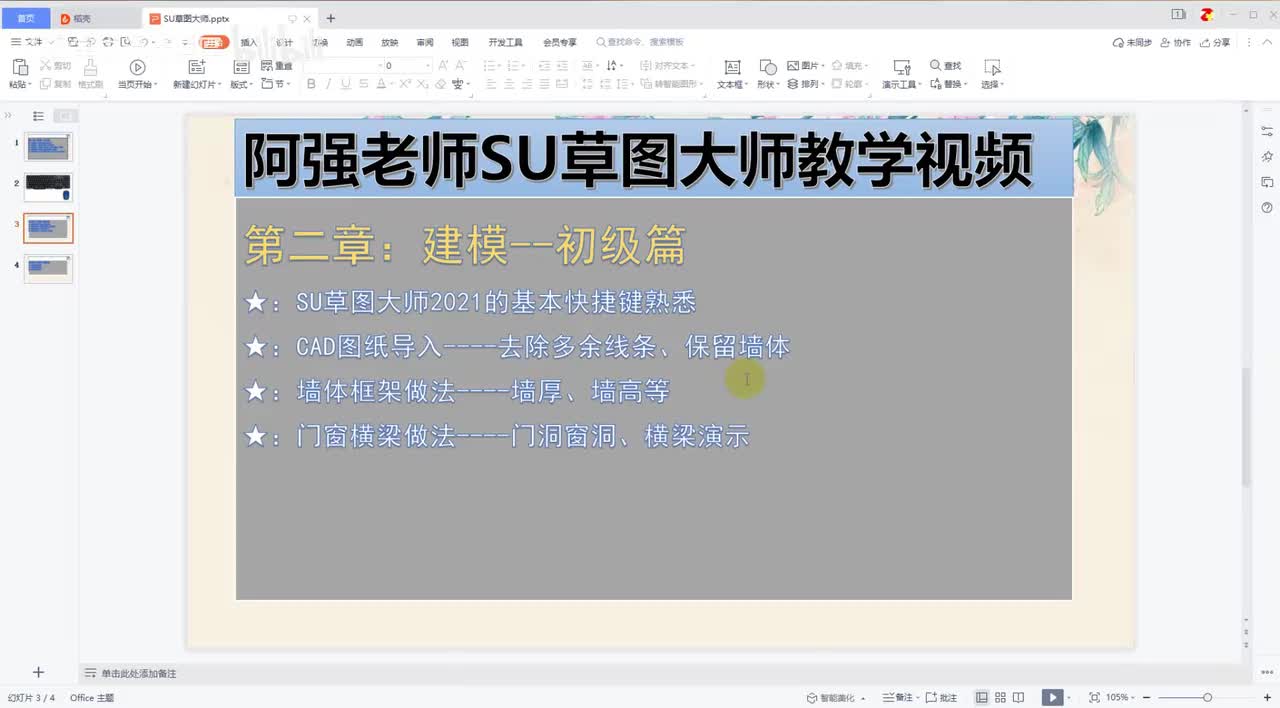The width and height of the screenshot is (1280, 708).
Task: Click the 选择 select icon
Action: (x=992, y=67)
